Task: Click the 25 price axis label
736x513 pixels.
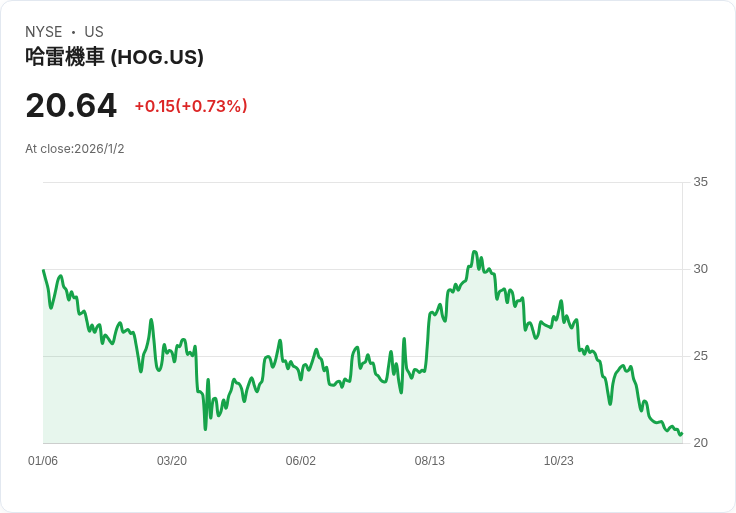Action: point(700,356)
